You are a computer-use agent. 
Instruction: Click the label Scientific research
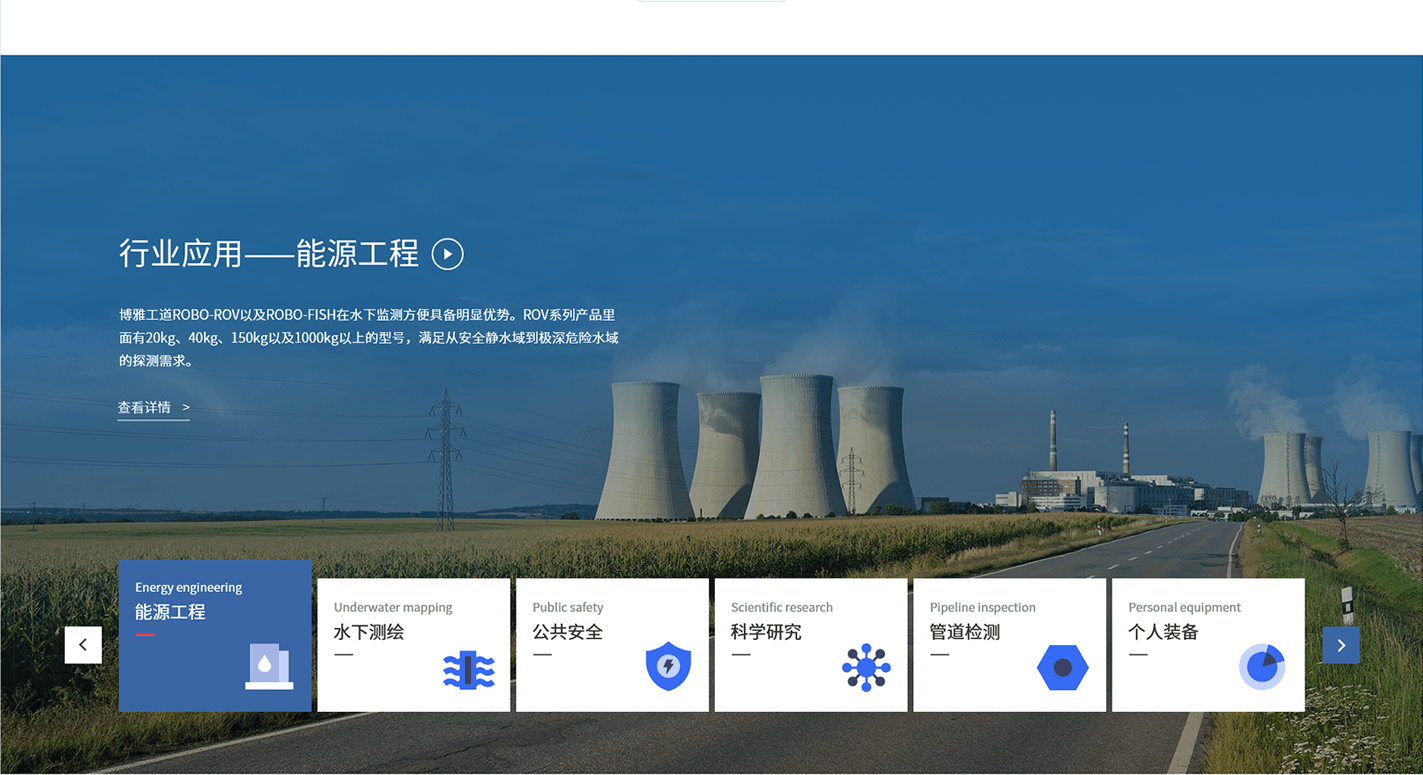coord(781,607)
